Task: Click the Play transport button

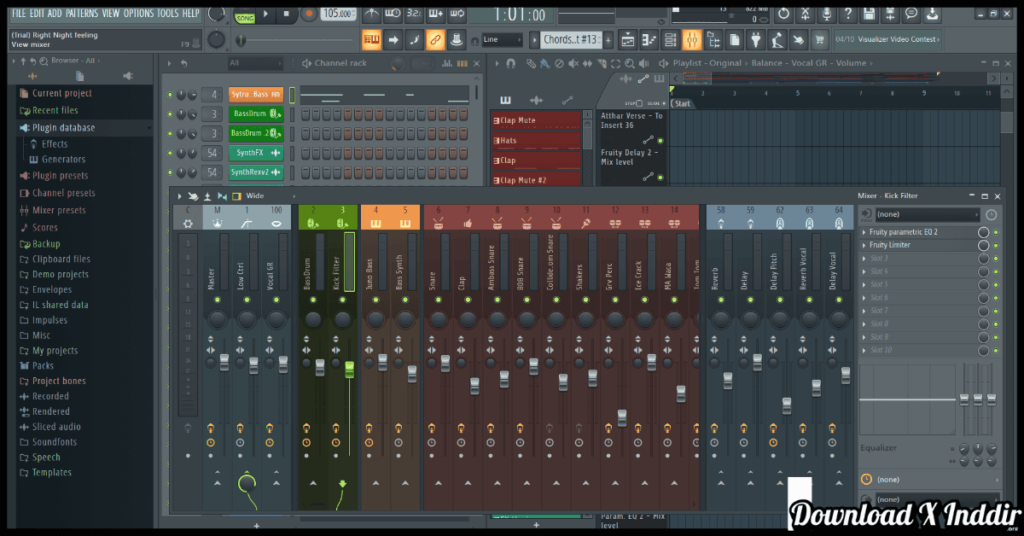Action: pyautogui.click(x=266, y=14)
